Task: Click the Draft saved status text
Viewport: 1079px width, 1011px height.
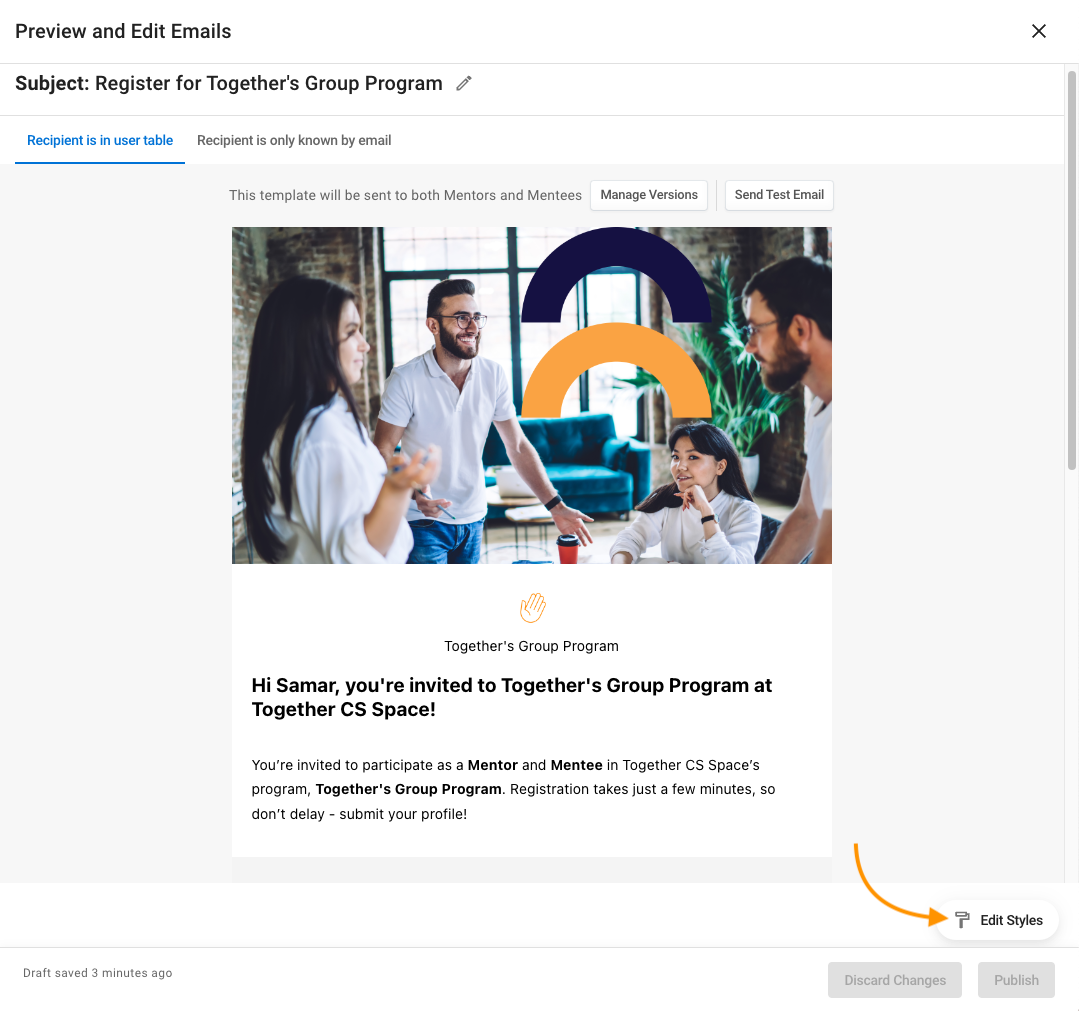Action: point(98,973)
